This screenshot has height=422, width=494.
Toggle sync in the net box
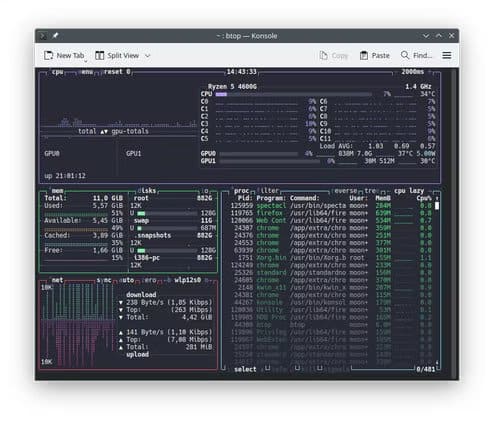click(104, 280)
